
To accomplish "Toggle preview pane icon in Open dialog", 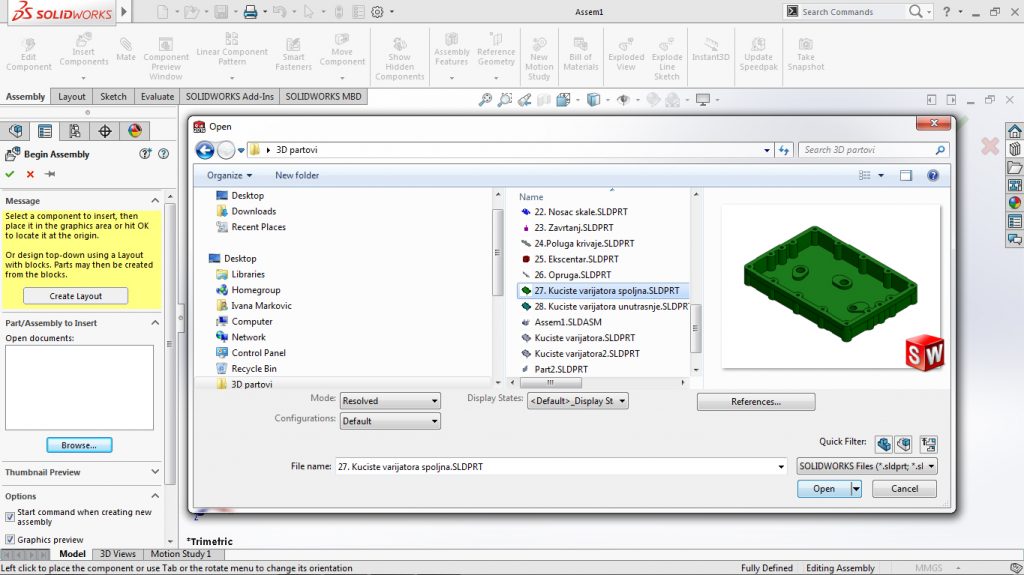I will pos(906,175).
